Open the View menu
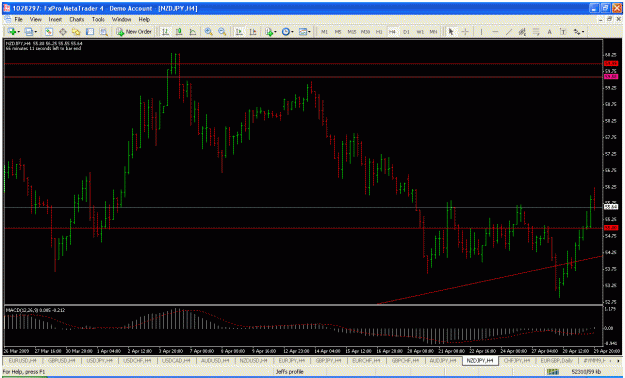Image resolution: width=625 pixels, height=378 pixels. click(35, 19)
